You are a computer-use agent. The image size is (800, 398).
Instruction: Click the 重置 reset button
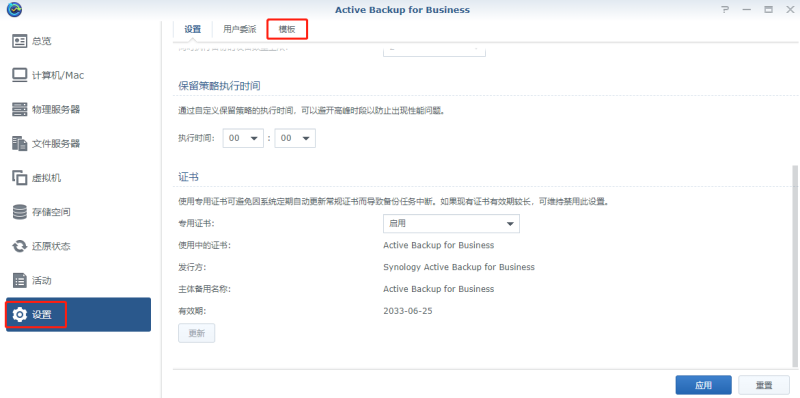(764, 385)
